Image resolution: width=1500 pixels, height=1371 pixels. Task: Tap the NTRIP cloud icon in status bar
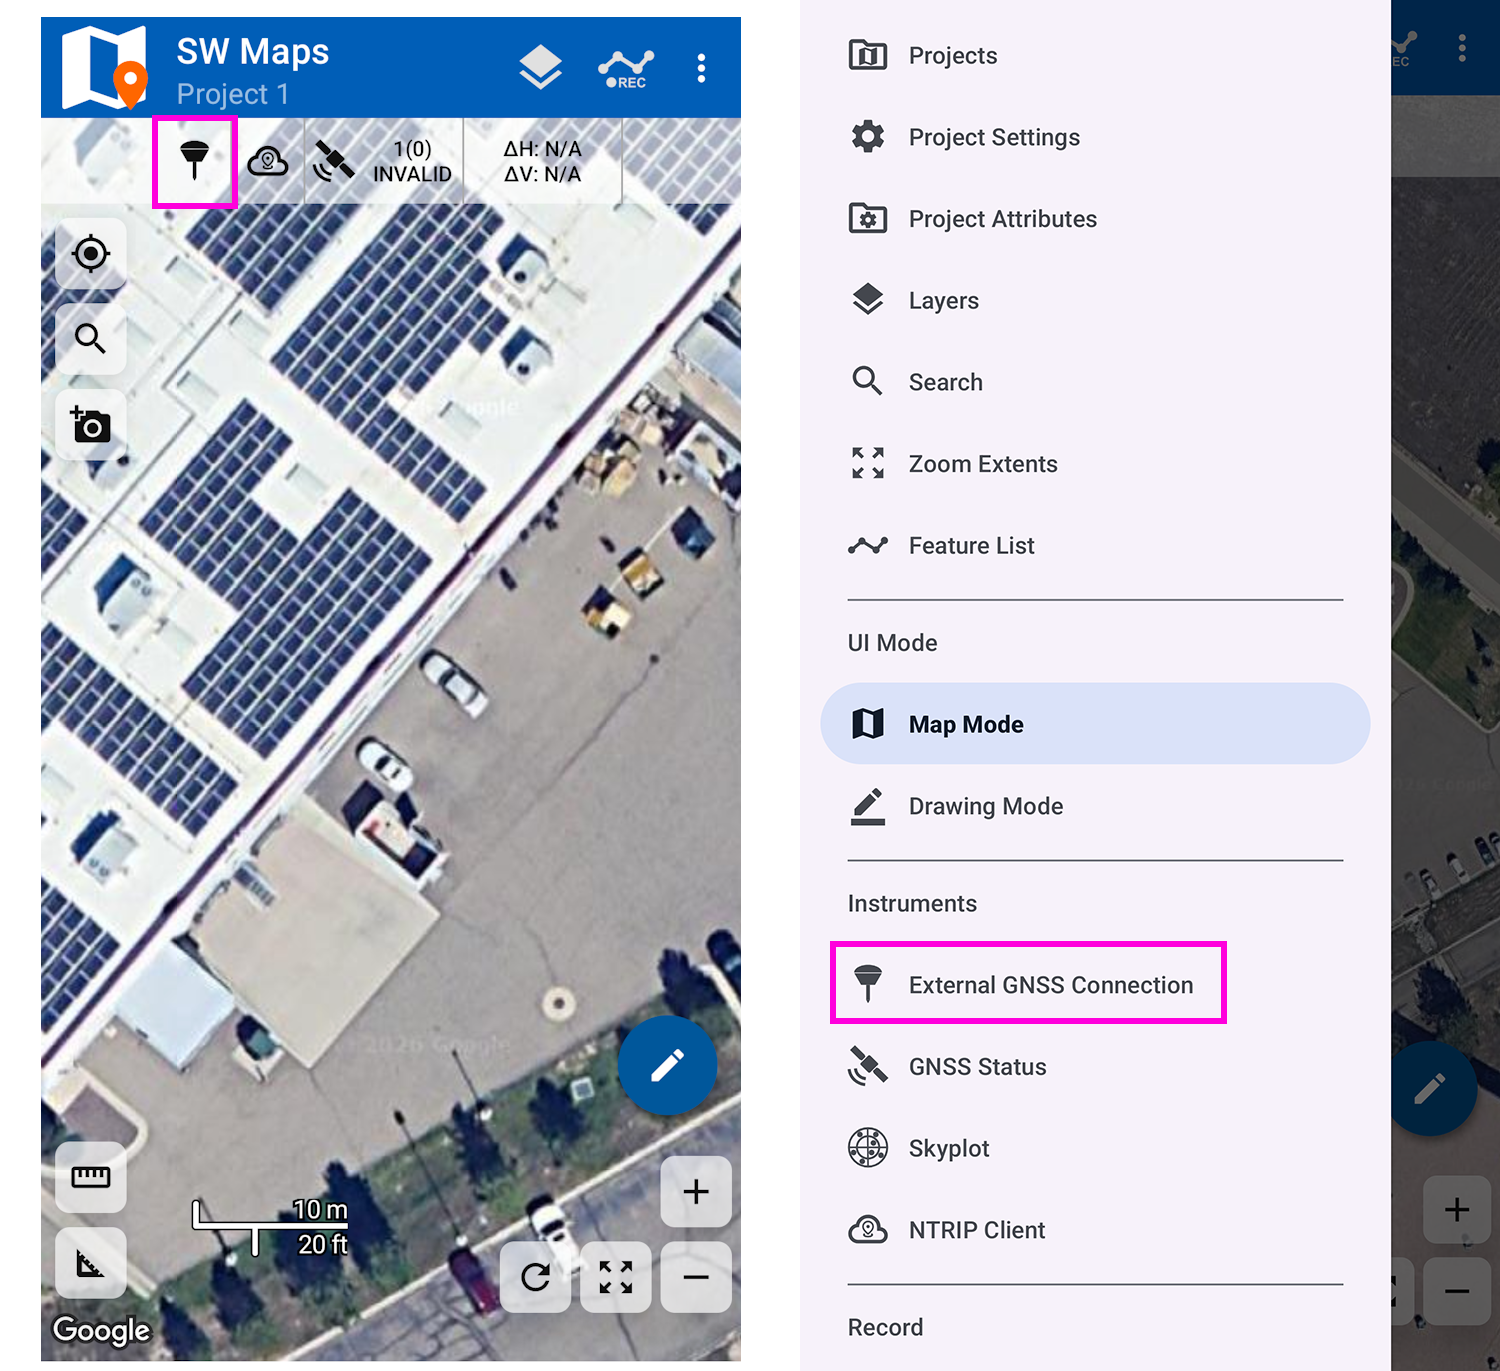click(x=268, y=161)
